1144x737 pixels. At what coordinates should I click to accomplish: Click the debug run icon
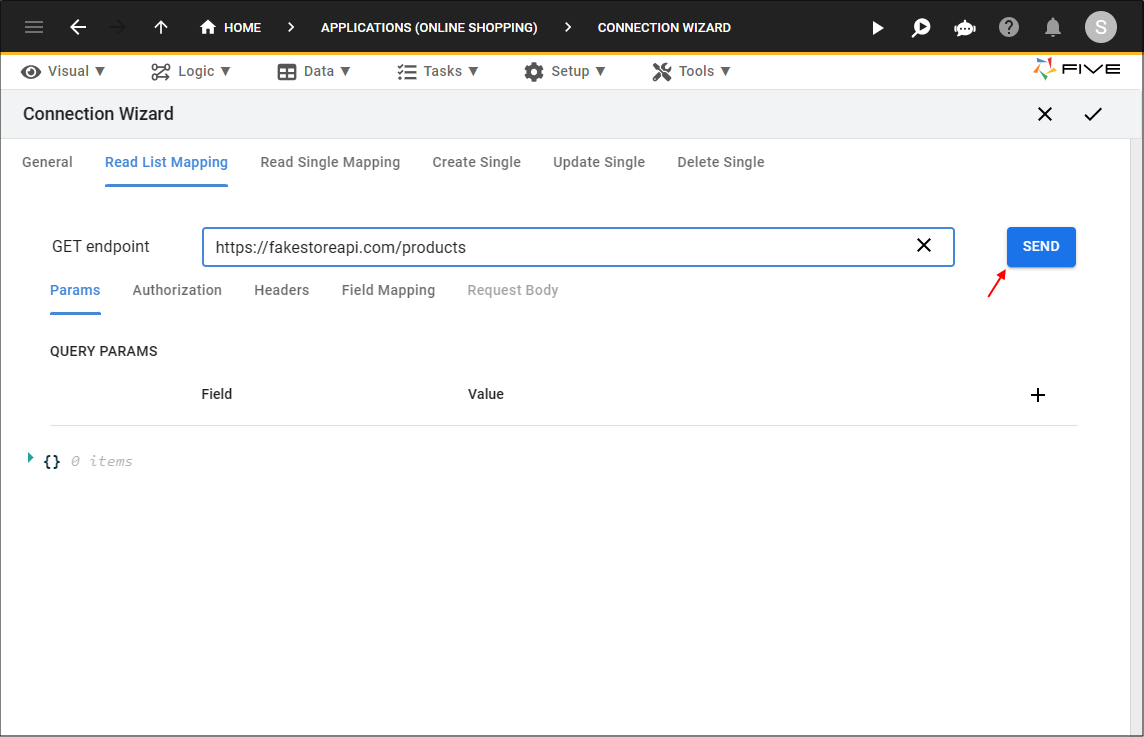921,28
